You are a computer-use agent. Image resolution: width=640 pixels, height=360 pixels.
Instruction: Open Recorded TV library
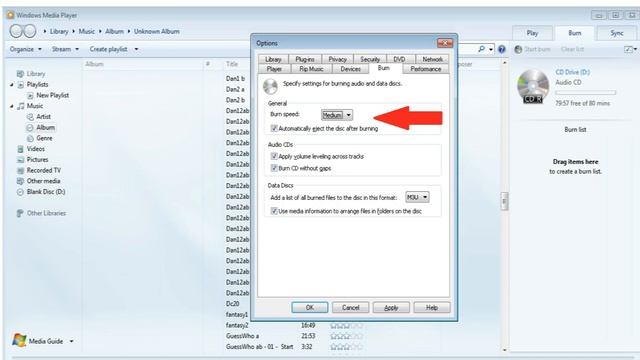(43, 170)
